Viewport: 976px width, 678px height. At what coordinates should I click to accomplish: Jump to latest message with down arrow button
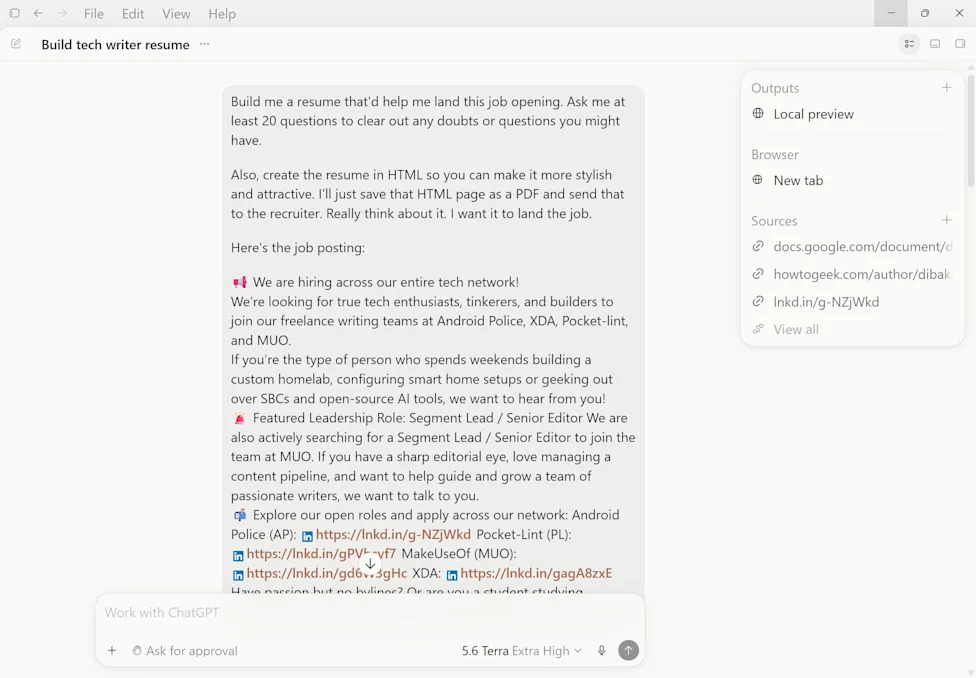(370, 564)
